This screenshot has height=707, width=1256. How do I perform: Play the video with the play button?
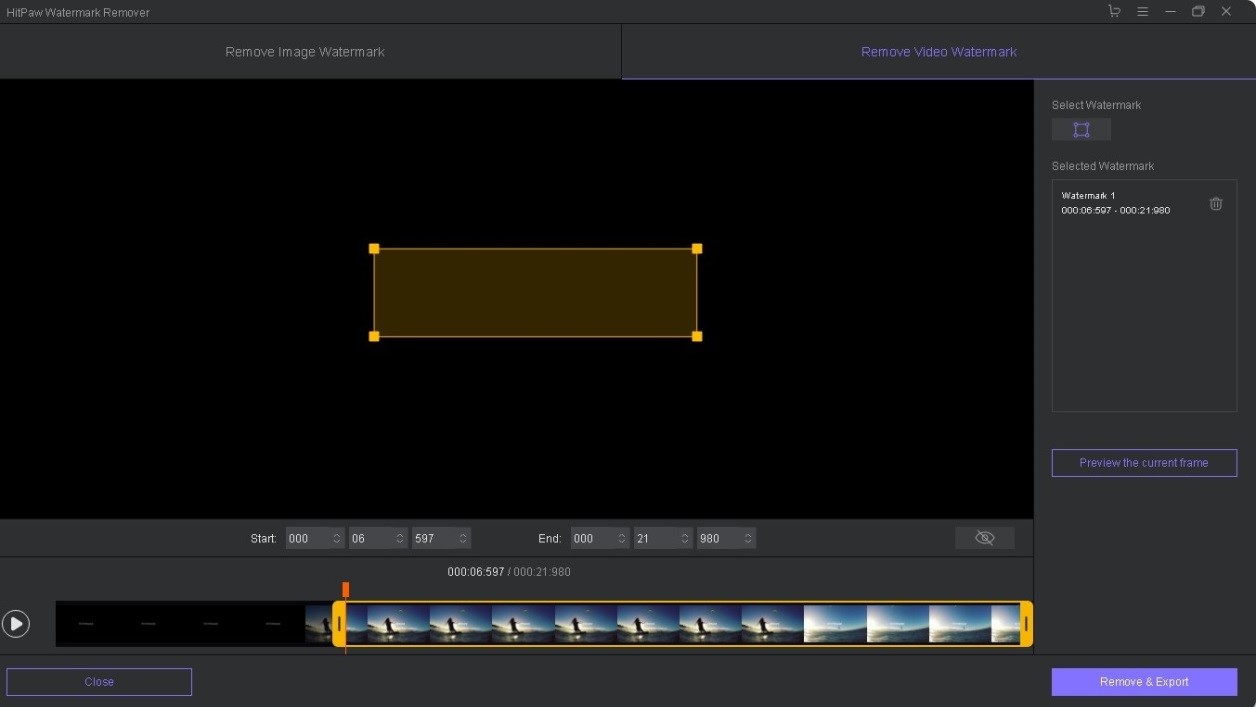[16, 623]
